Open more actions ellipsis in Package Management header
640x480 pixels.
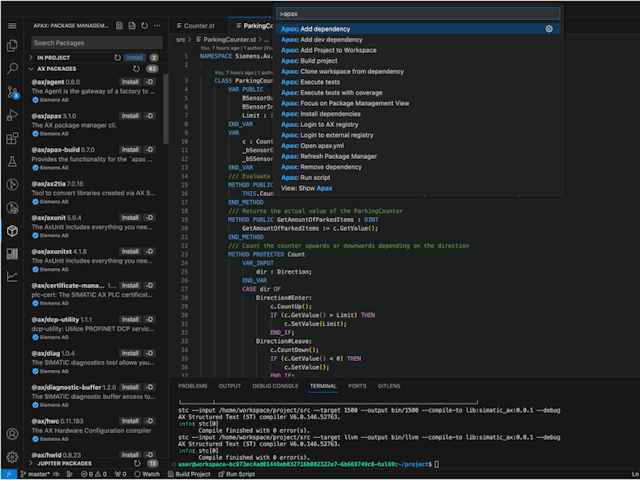(x=157, y=26)
